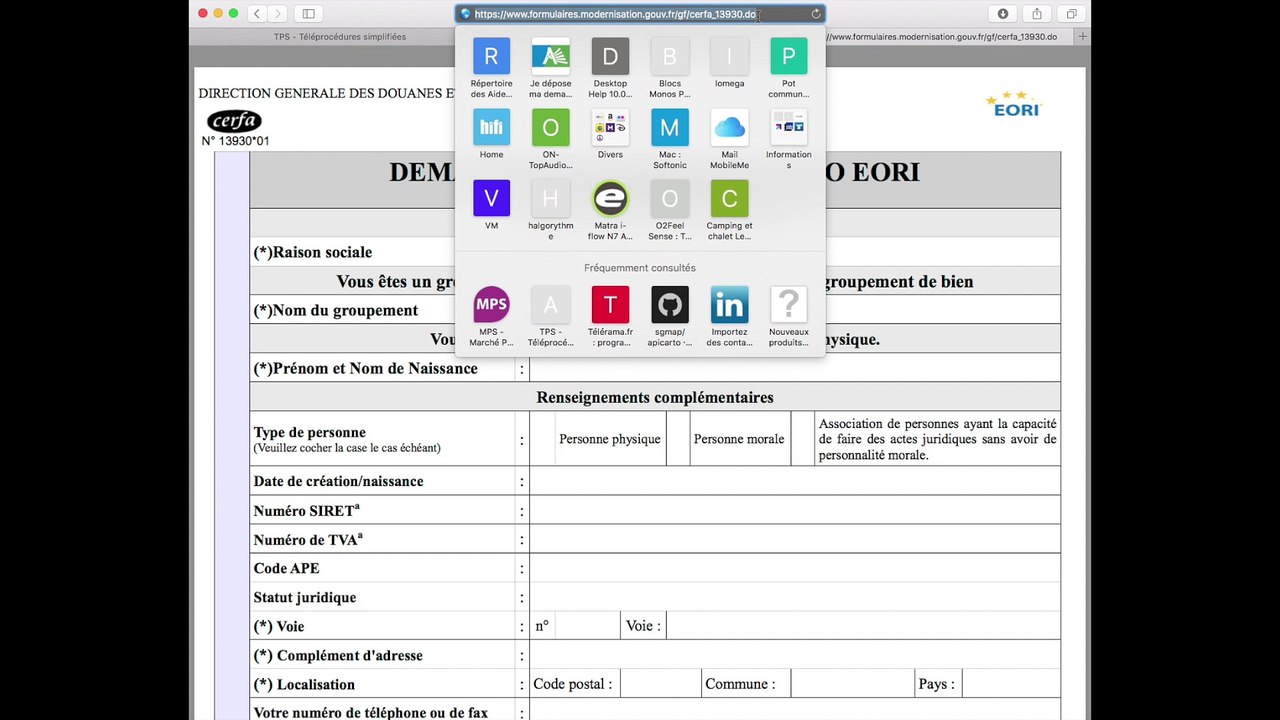Toggle the Safari sidebar
Image resolution: width=1280 pixels, height=720 pixels.
[308, 13]
